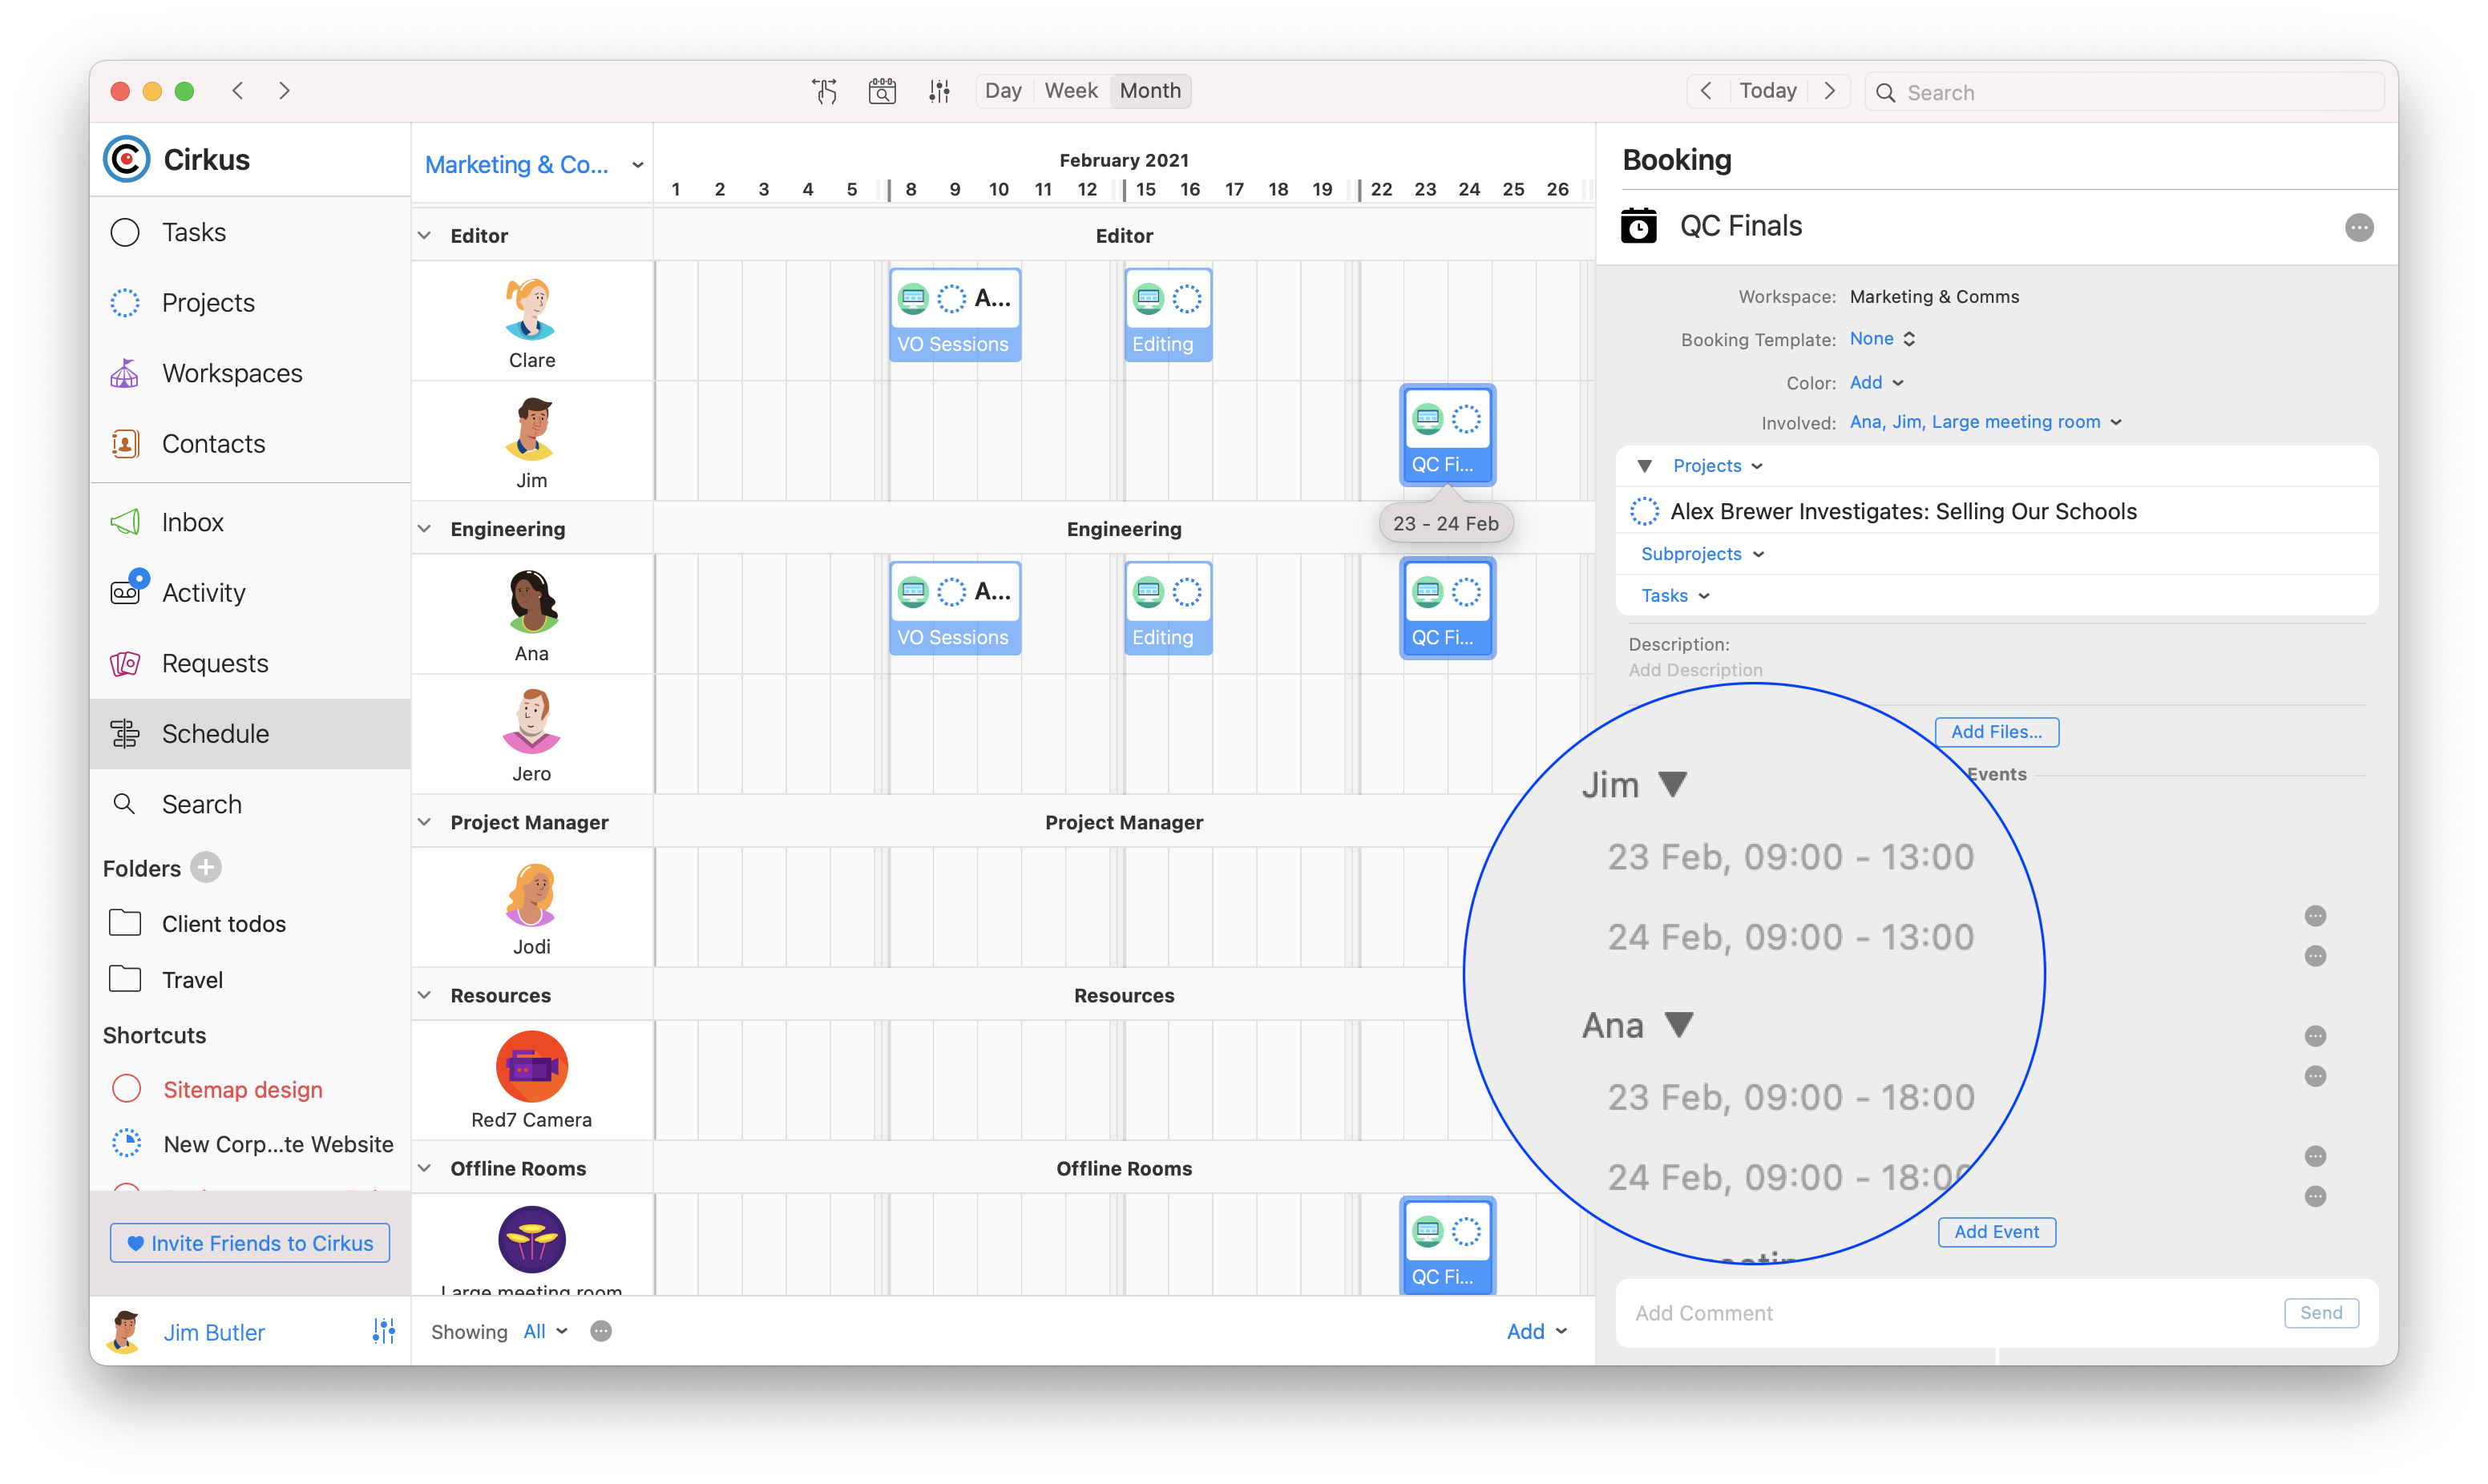The image size is (2488, 1484).
Task: Add a new folder with the plus icon
Action: pyautogui.click(x=206, y=867)
